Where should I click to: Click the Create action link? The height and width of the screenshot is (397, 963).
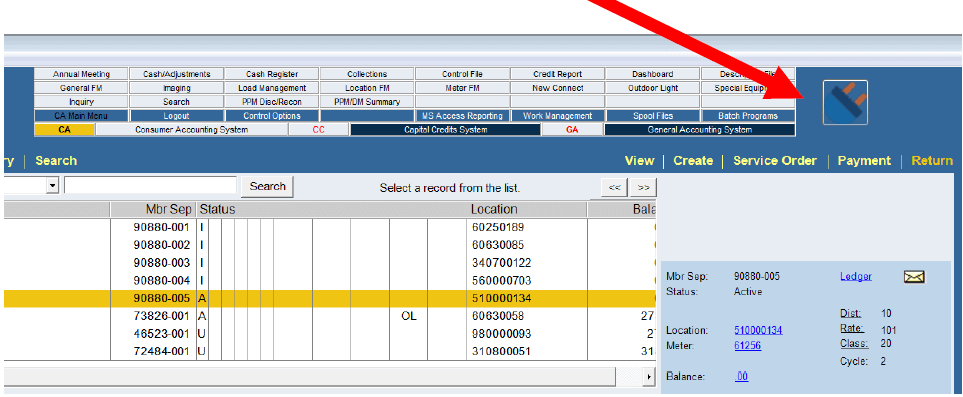693,161
